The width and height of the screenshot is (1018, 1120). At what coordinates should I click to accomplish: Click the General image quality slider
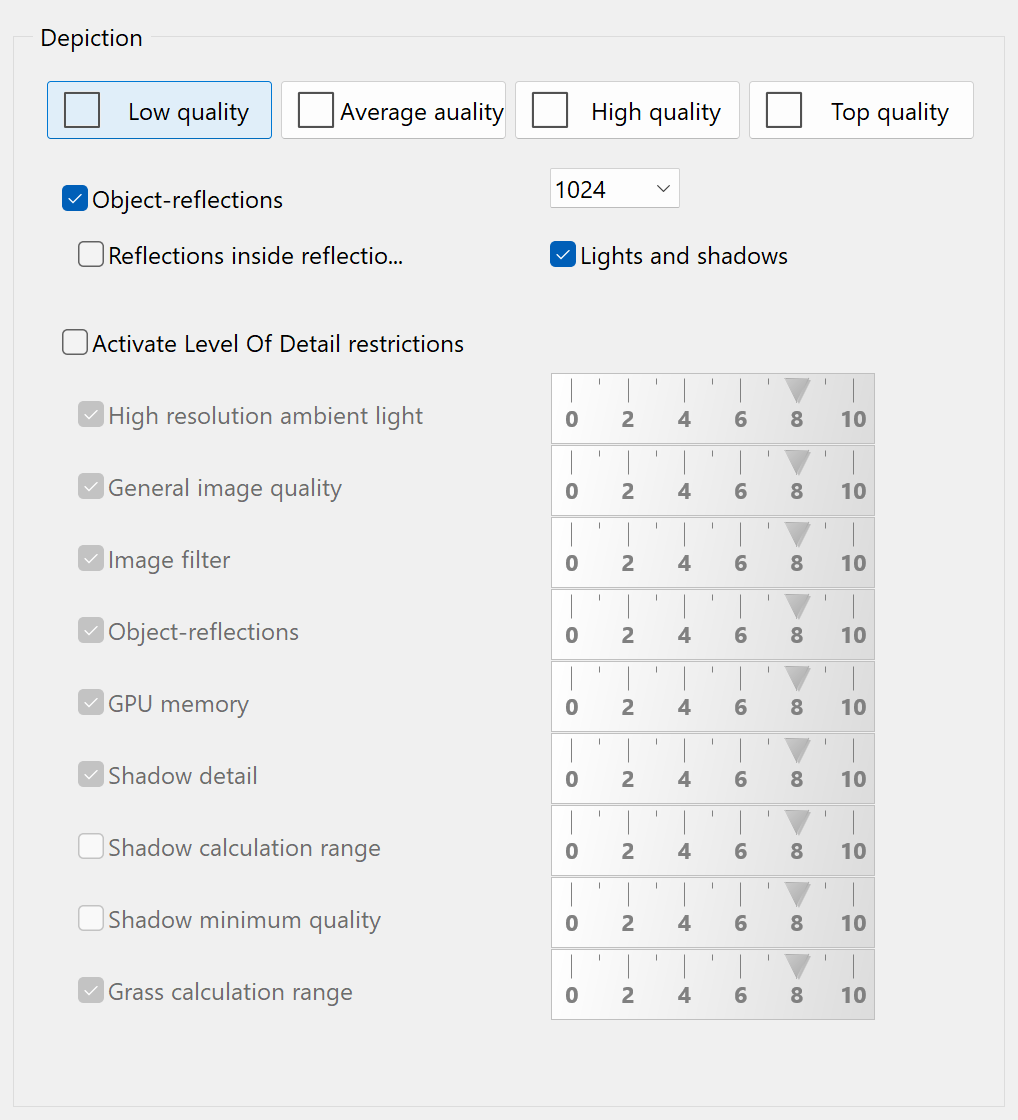tap(713, 481)
